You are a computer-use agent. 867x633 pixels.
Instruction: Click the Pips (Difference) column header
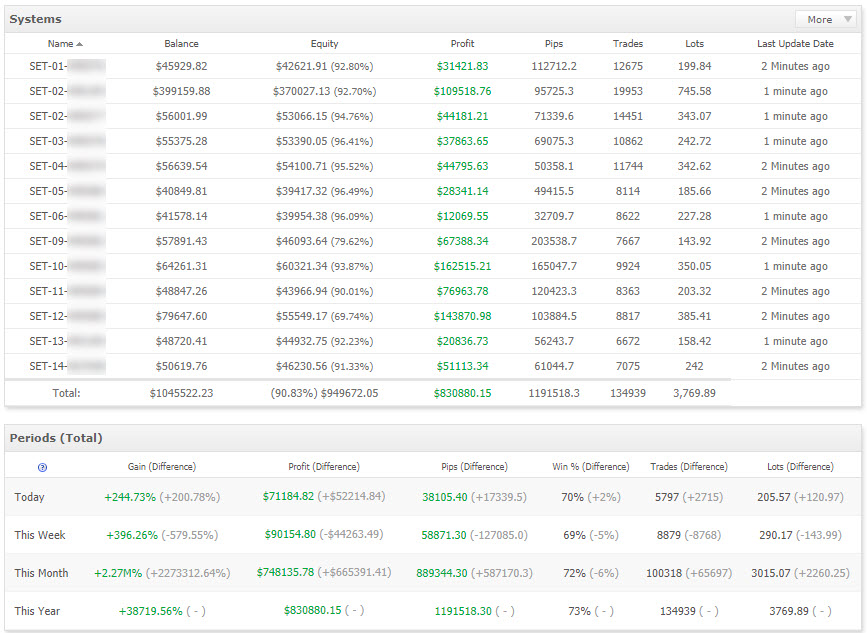pyautogui.click(x=474, y=467)
